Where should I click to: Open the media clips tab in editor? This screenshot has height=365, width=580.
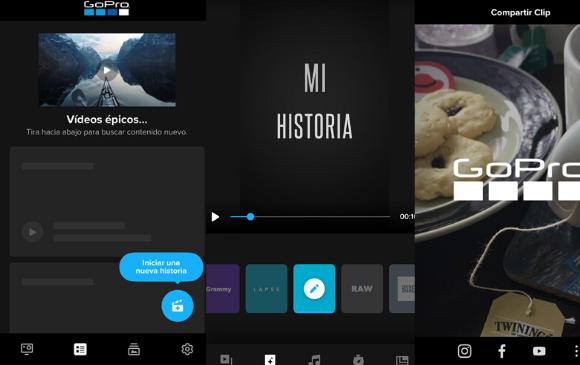226,360
